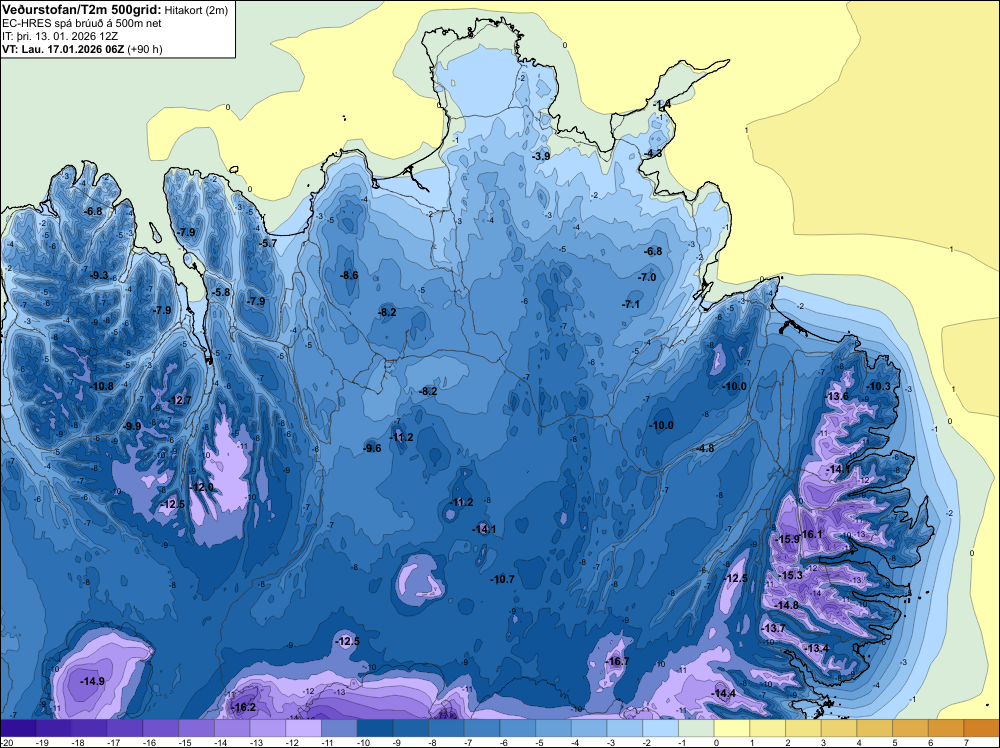1000x748 pixels.
Task: Select the -16.2 temperature label
Action: (x=243, y=707)
